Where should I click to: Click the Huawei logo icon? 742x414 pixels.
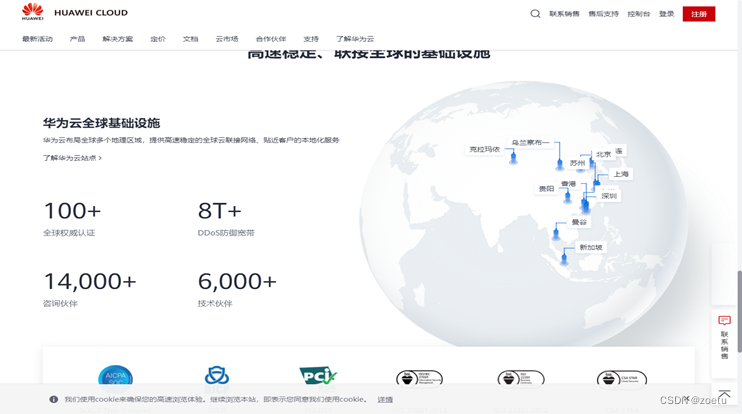point(33,11)
